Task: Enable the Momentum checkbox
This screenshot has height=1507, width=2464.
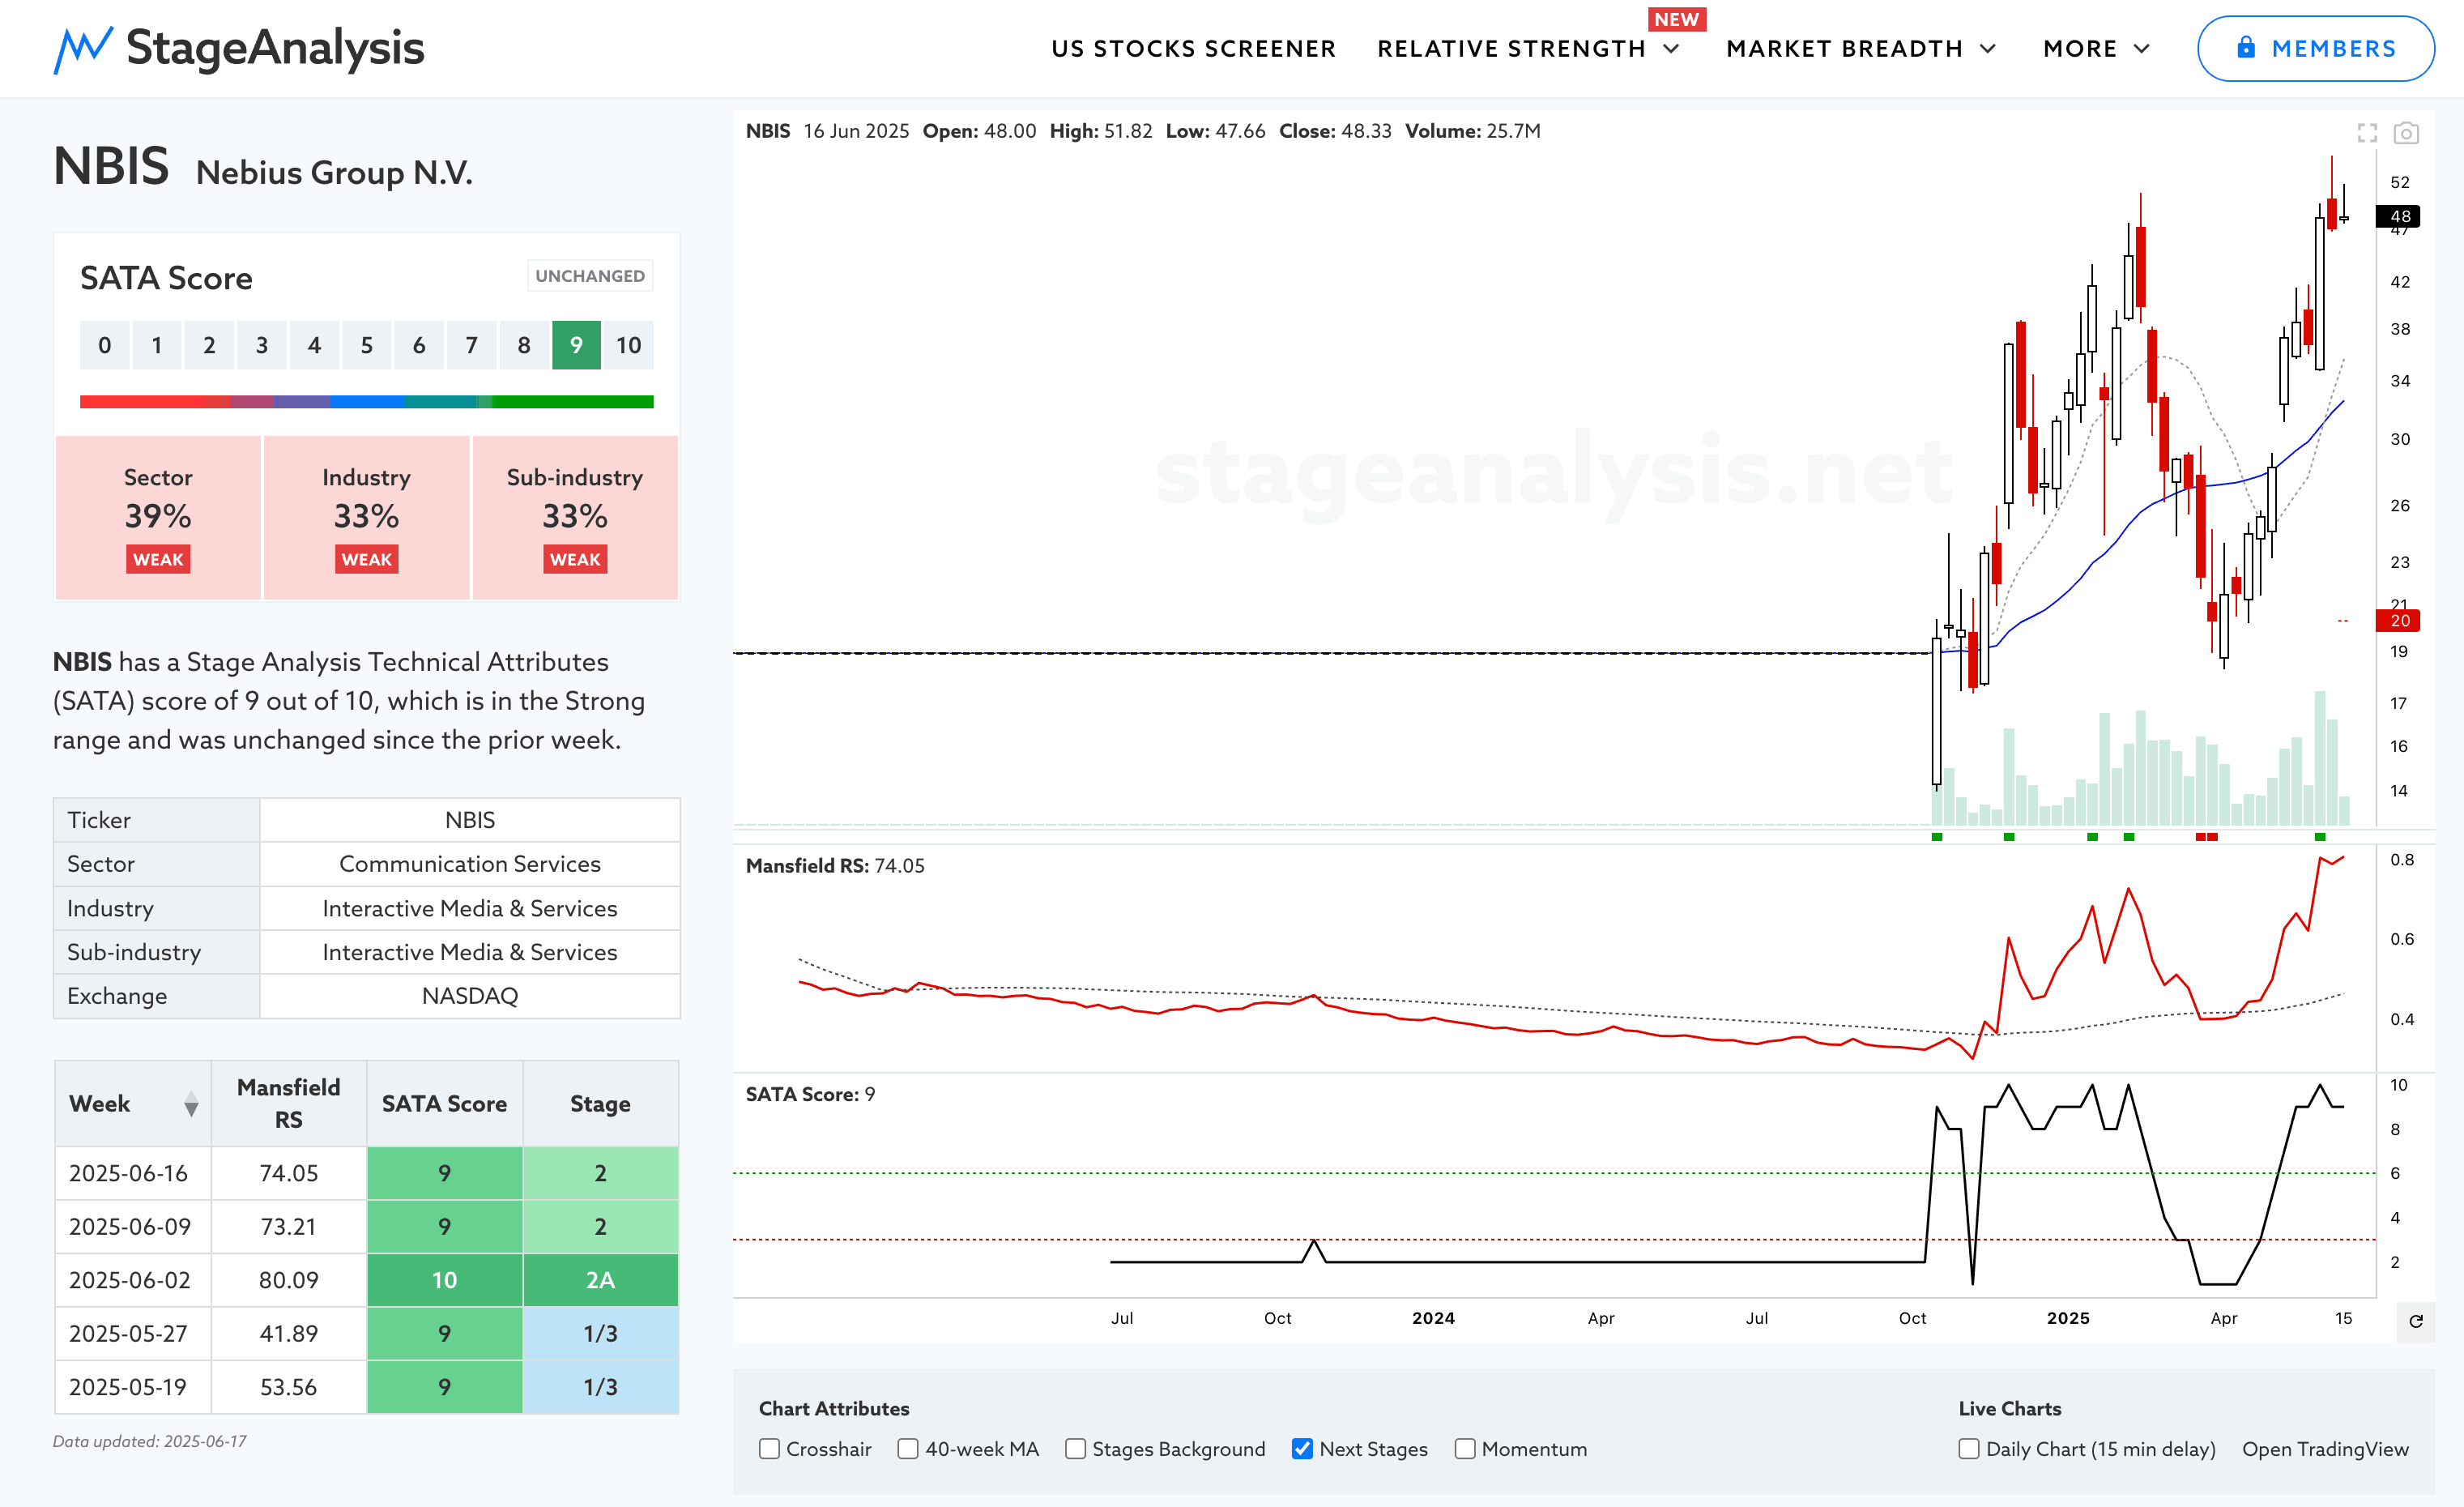Action: click(x=1465, y=1449)
